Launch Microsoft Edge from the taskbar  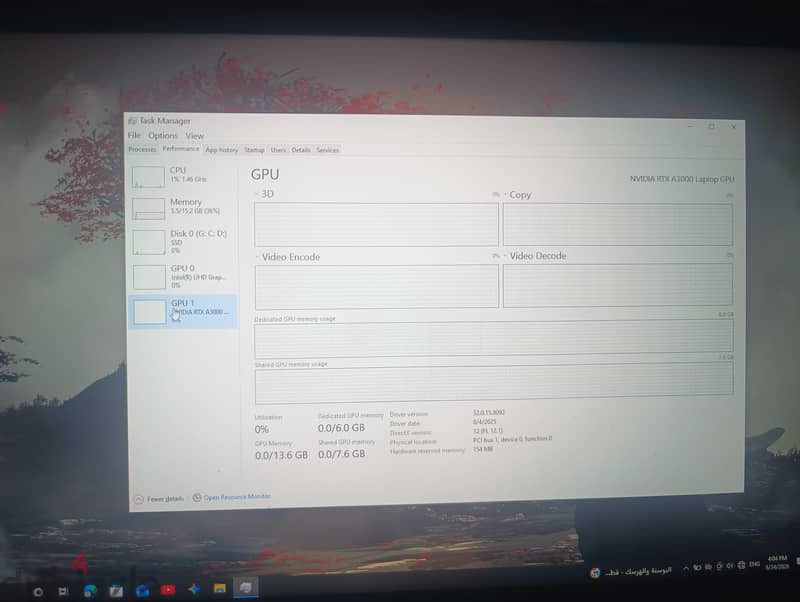[x=90, y=591]
